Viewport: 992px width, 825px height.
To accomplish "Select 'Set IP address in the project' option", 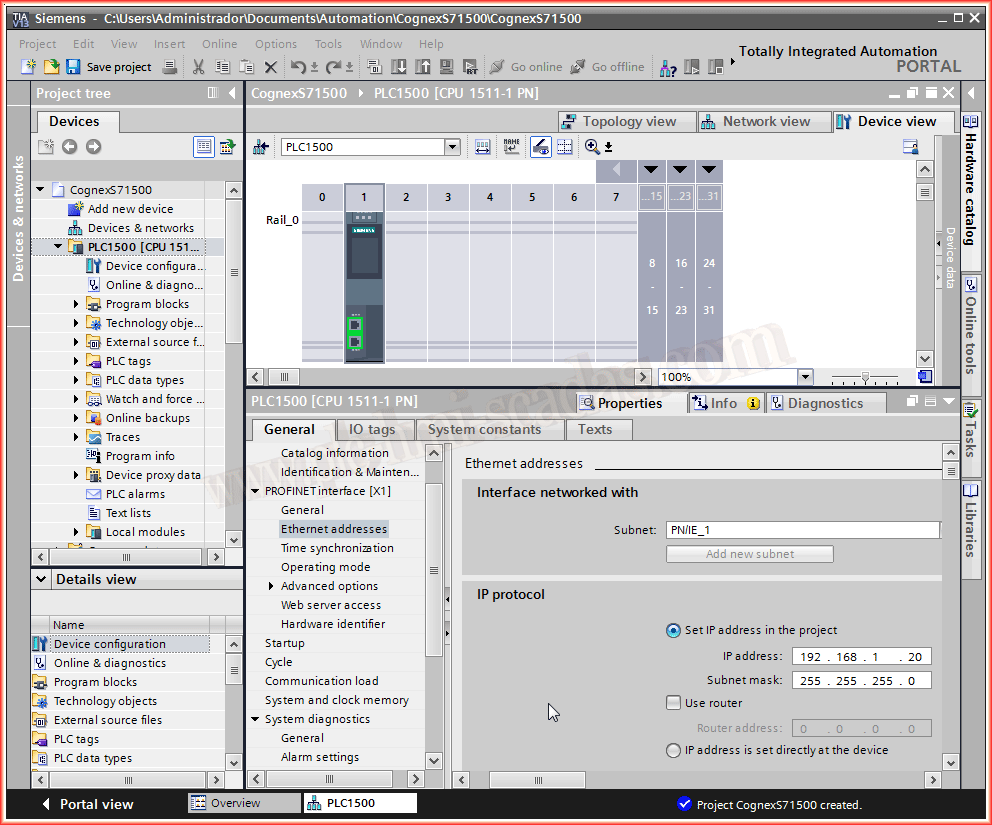I will 673,630.
